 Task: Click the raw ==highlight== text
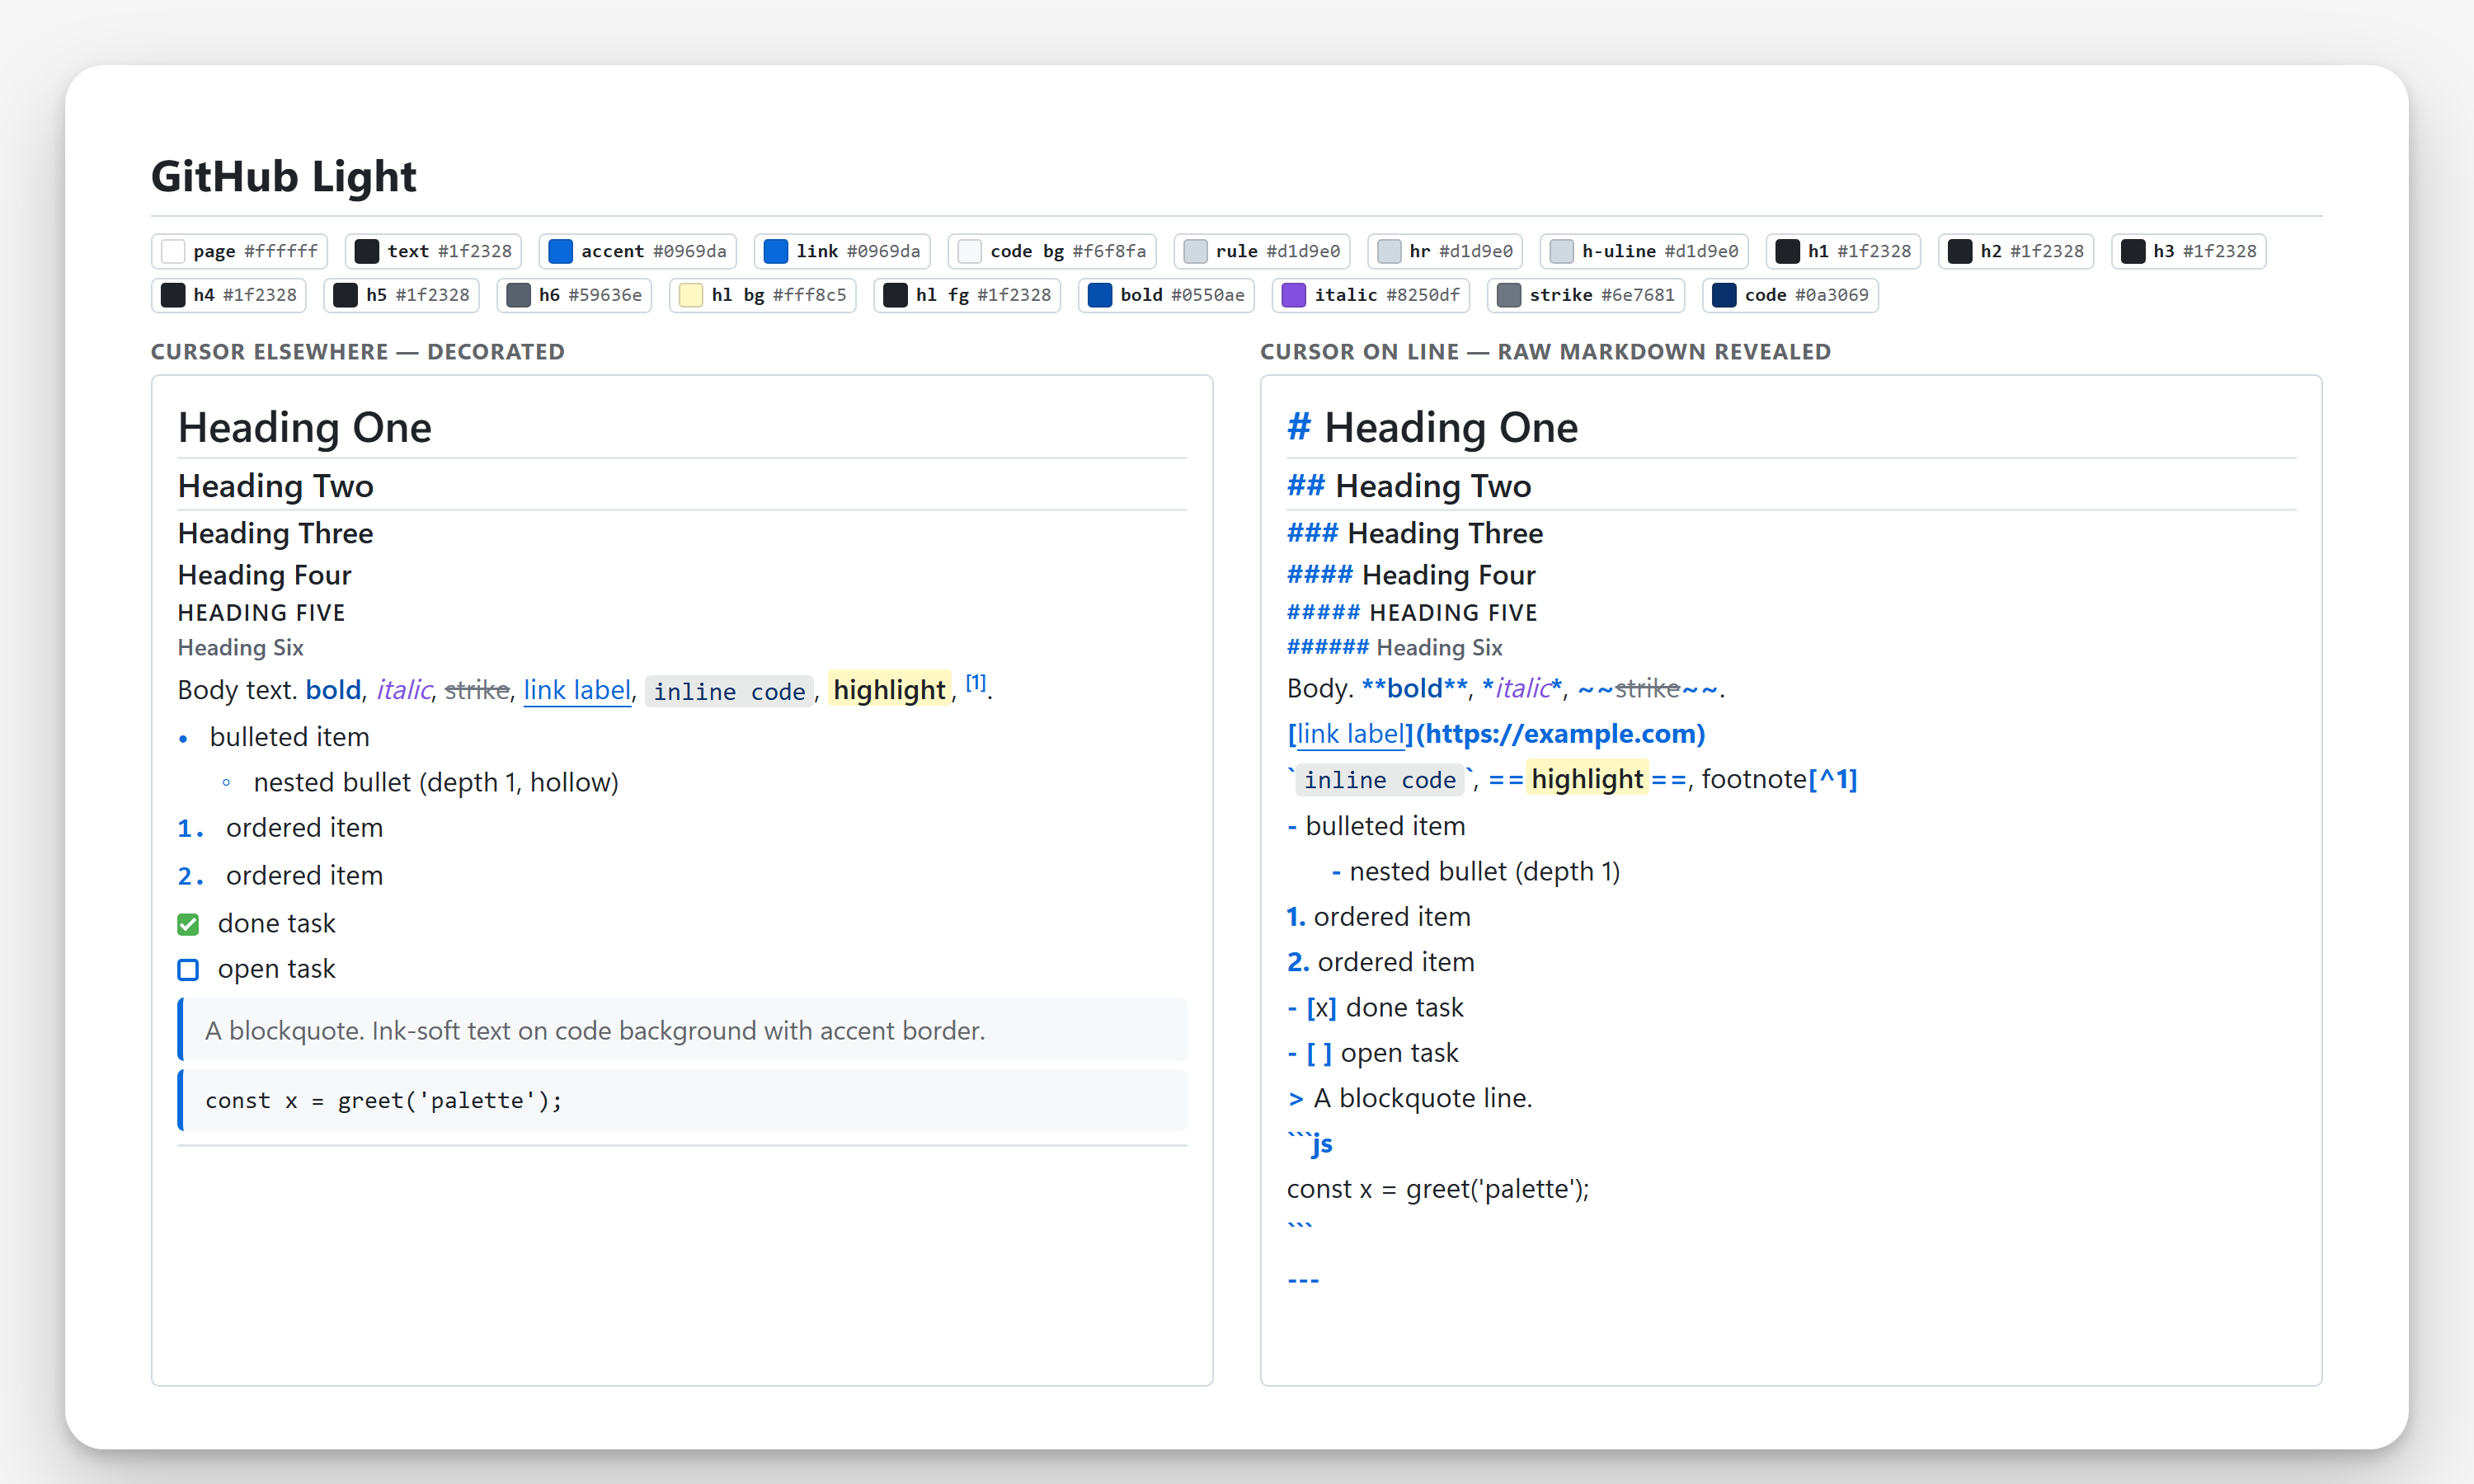pyautogui.click(x=1587, y=779)
